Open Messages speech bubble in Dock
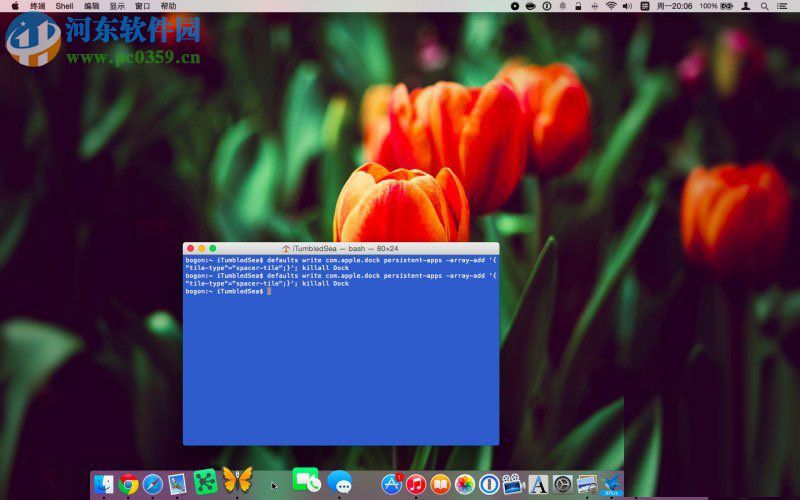This screenshot has width=800, height=500. pos(339,482)
